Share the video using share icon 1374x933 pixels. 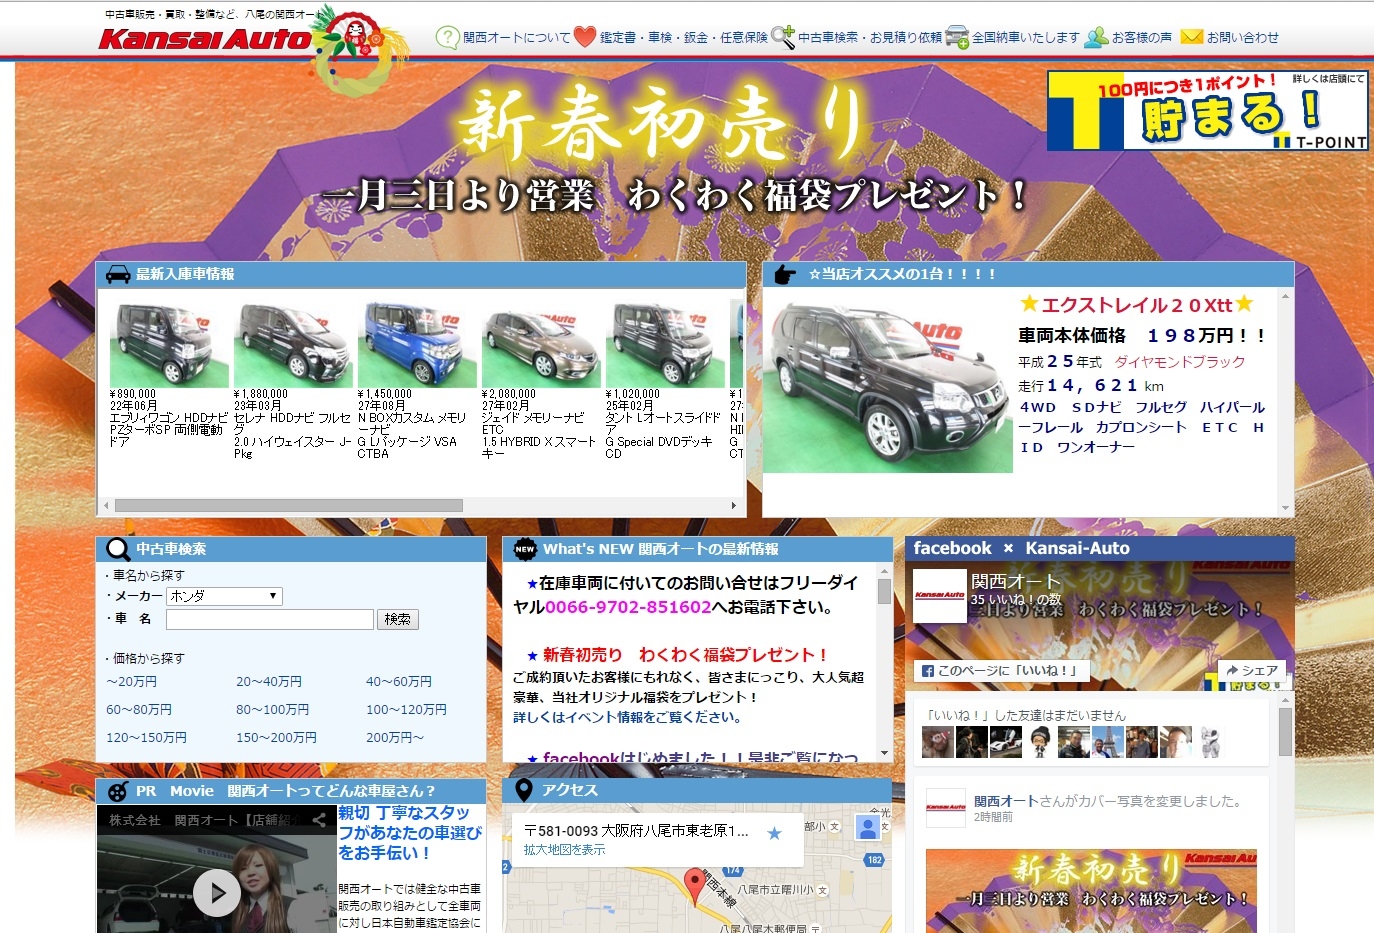click(x=319, y=820)
